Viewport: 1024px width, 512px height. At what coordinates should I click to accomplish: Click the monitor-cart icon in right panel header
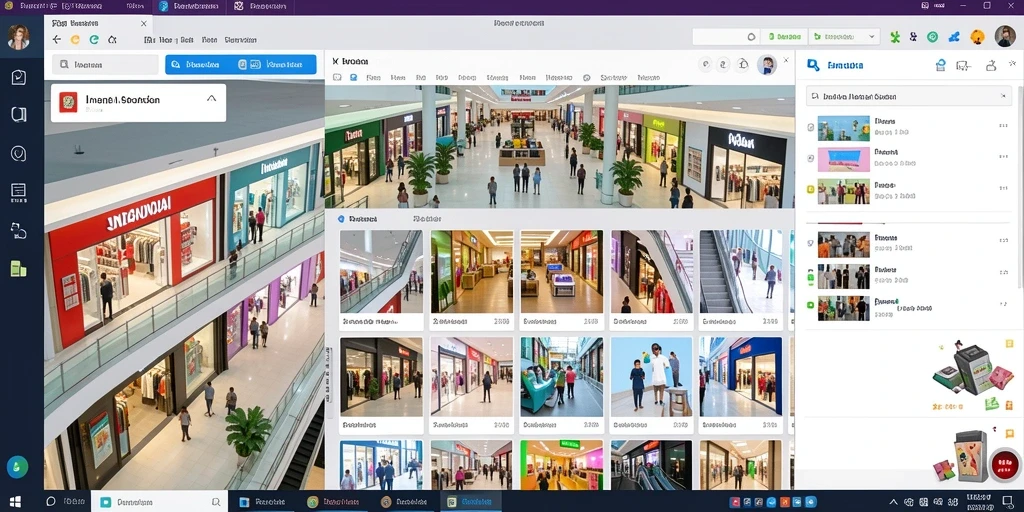[963, 65]
